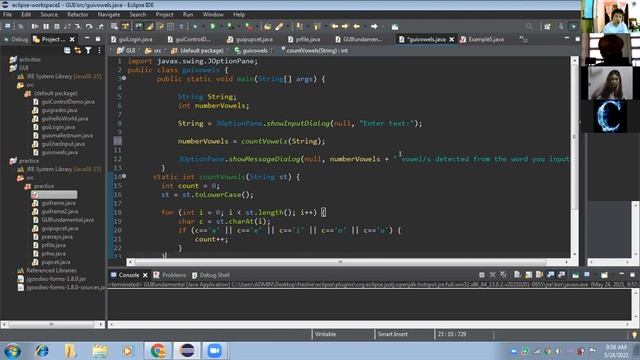Close the guivowels.java editor tab
This screenshot has height=360, width=640.
pyautogui.click(x=451, y=39)
